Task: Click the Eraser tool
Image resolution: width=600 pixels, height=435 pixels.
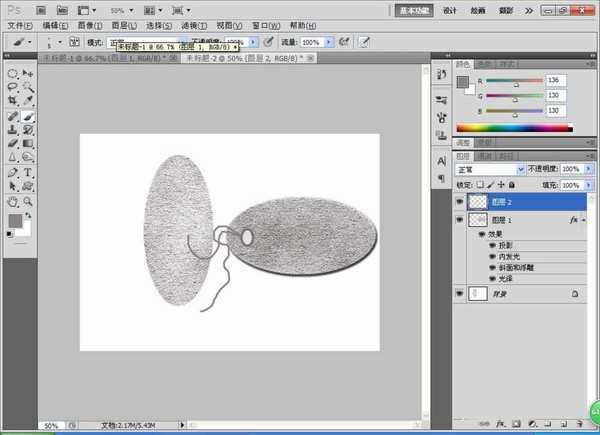Action: 12,144
